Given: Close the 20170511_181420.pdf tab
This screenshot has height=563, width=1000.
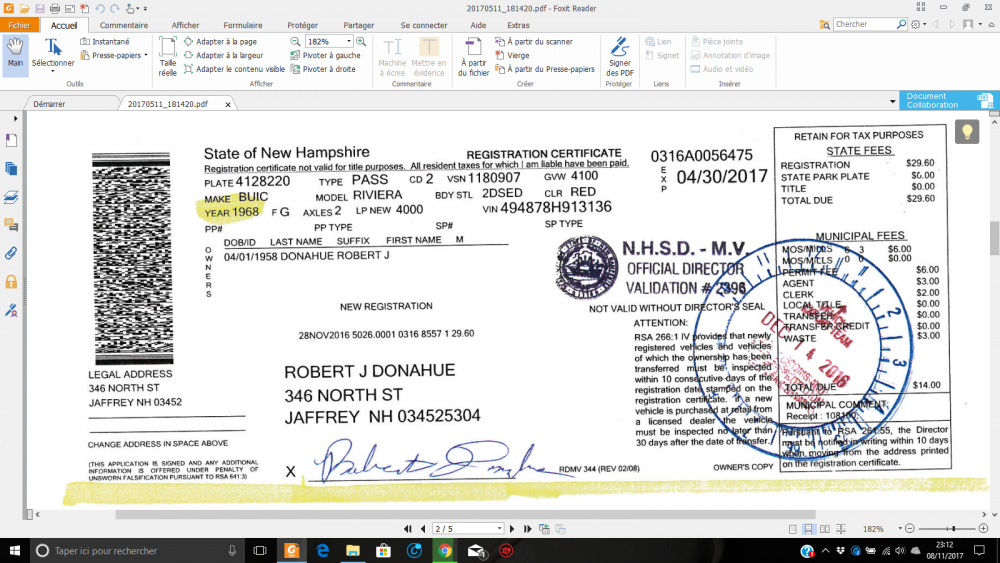Looking at the screenshot, I should click(x=228, y=105).
